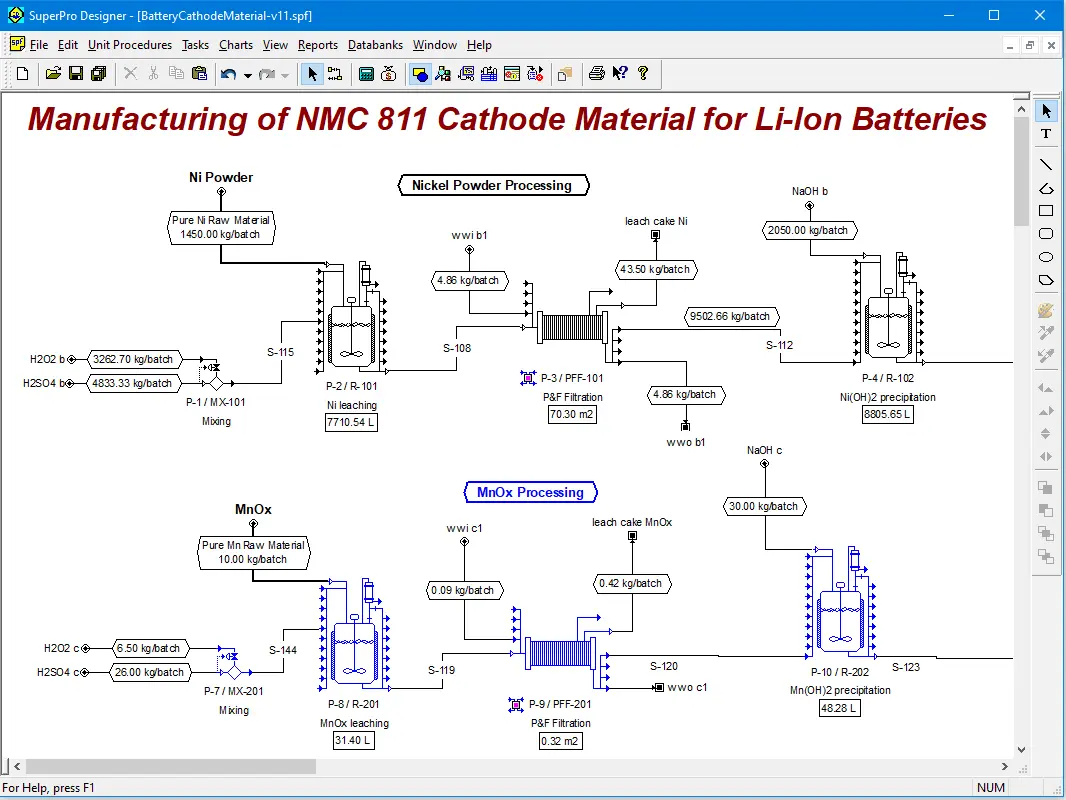
Task: Select the Line drawing tool
Action: point(1046,164)
